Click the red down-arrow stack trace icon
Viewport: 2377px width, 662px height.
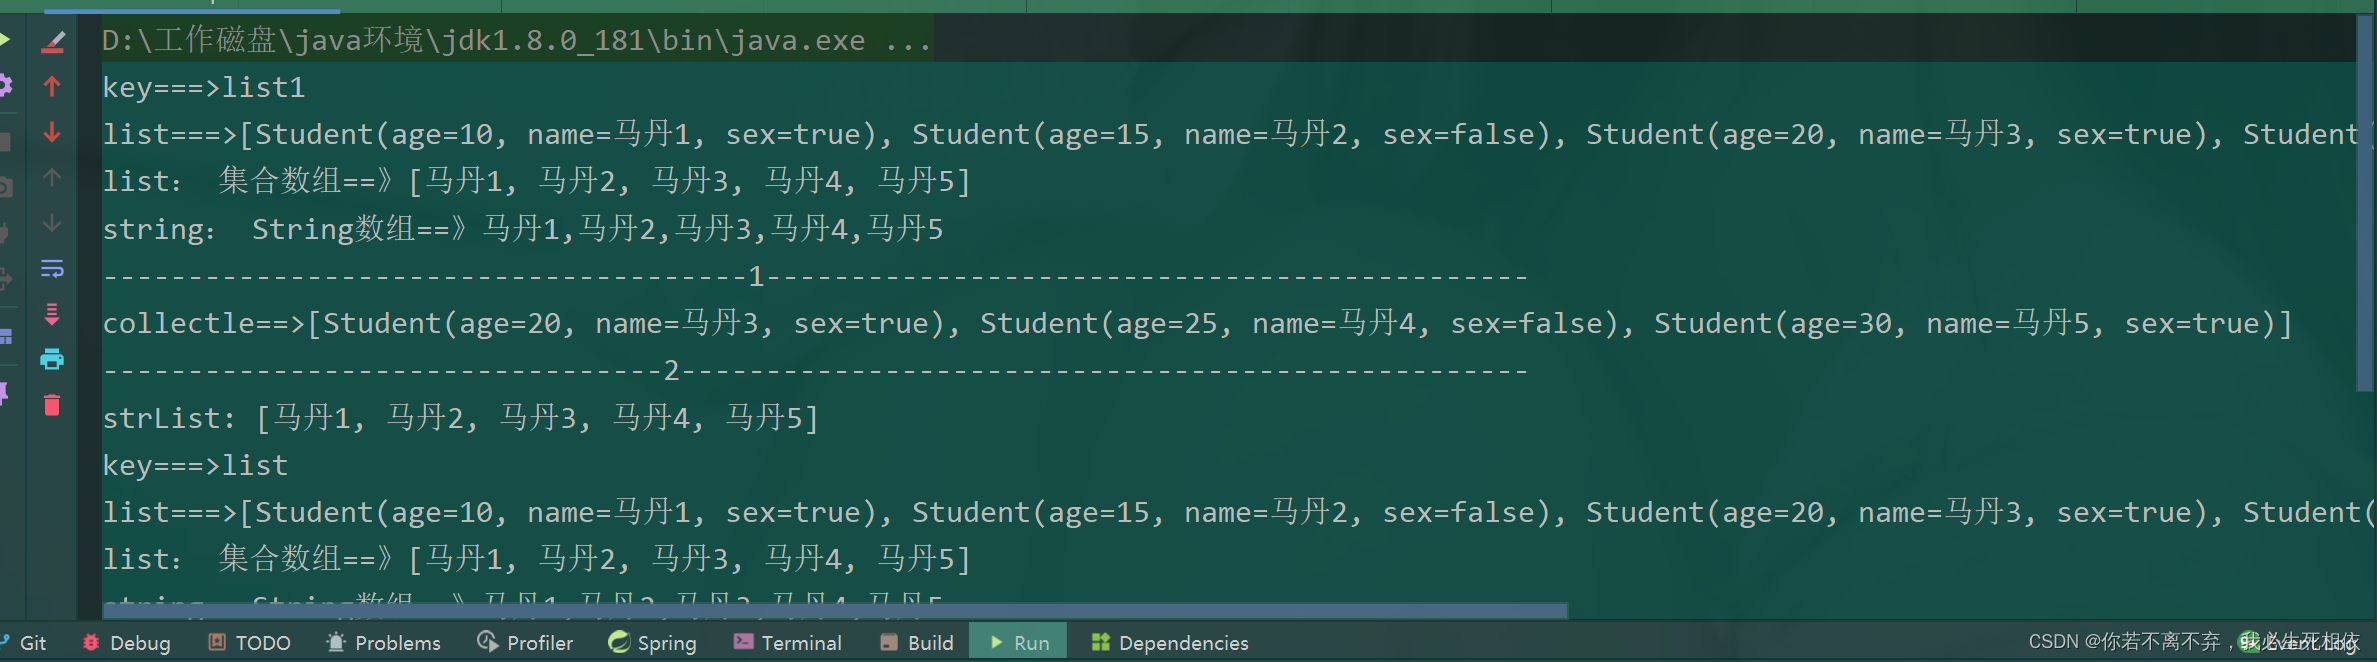click(x=52, y=132)
